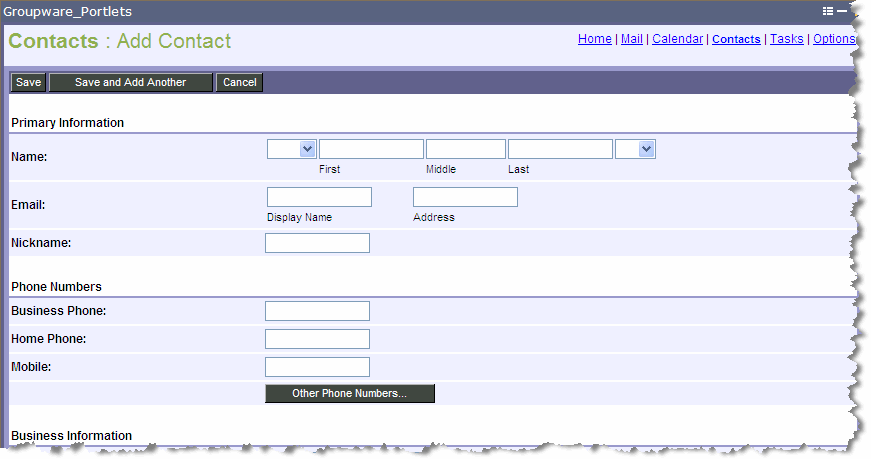Select the Home Phone: label
This screenshot has height=459, width=871.
[x=48, y=338]
